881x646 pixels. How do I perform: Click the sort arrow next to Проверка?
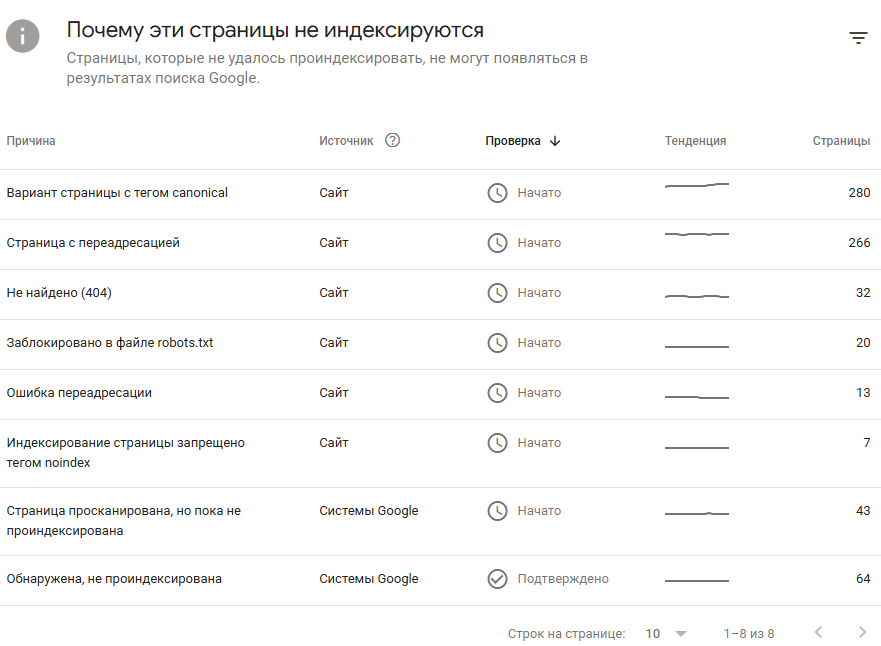tap(555, 141)
